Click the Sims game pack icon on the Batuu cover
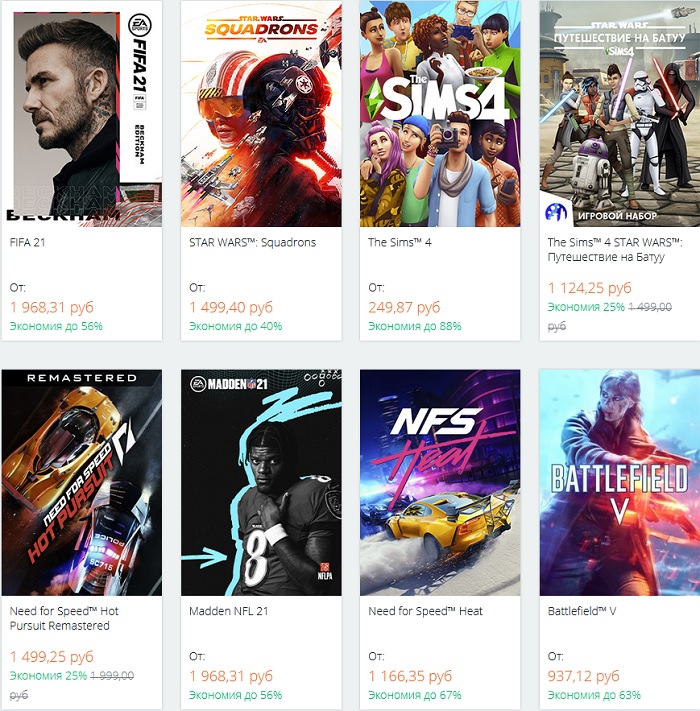Screen dimensions: 700x711 coord(556,211)
